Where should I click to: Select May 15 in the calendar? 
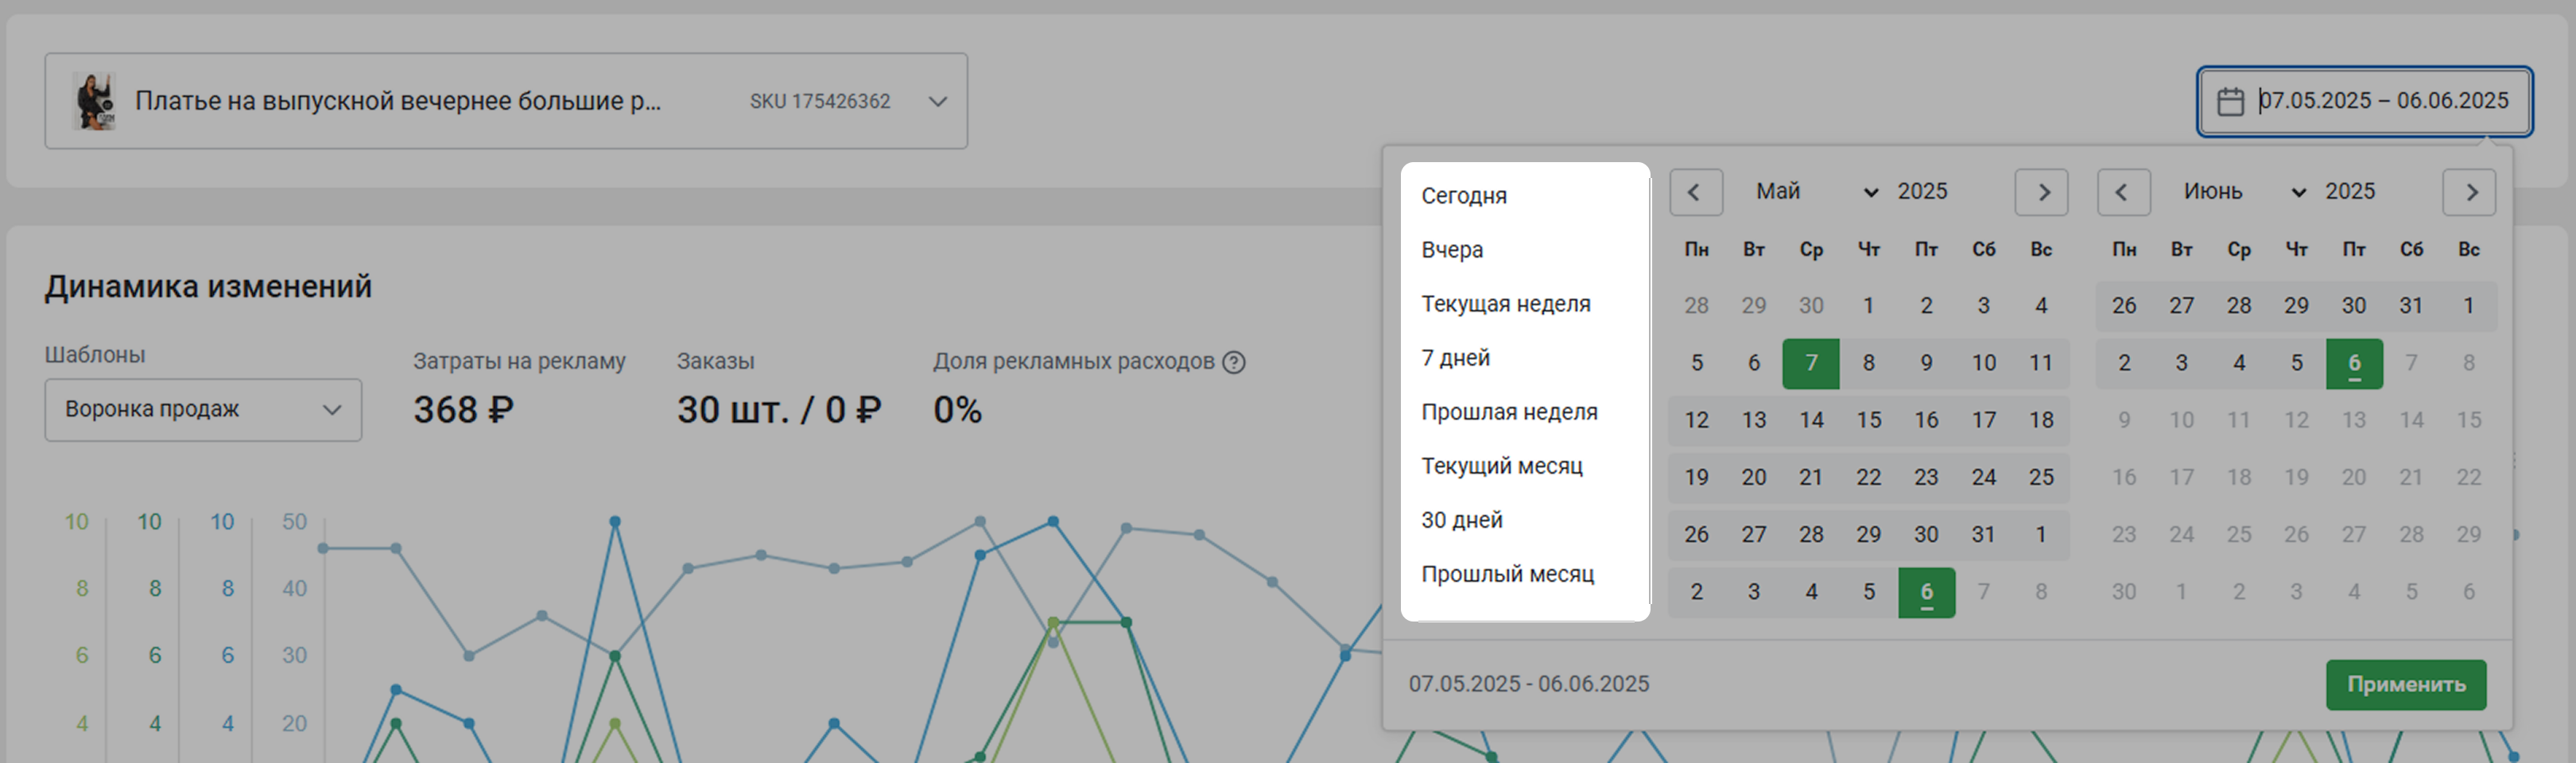point(1868,420)
